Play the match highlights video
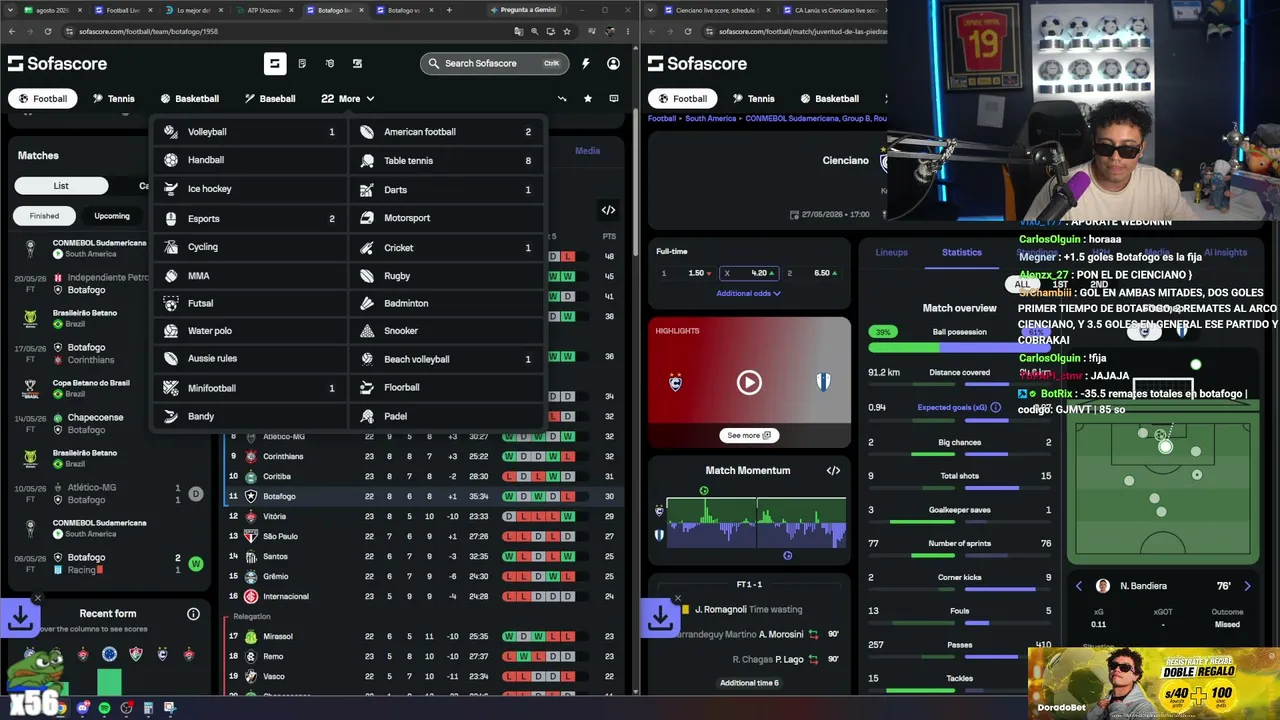The image size is (1280, 720). point(749,382)
